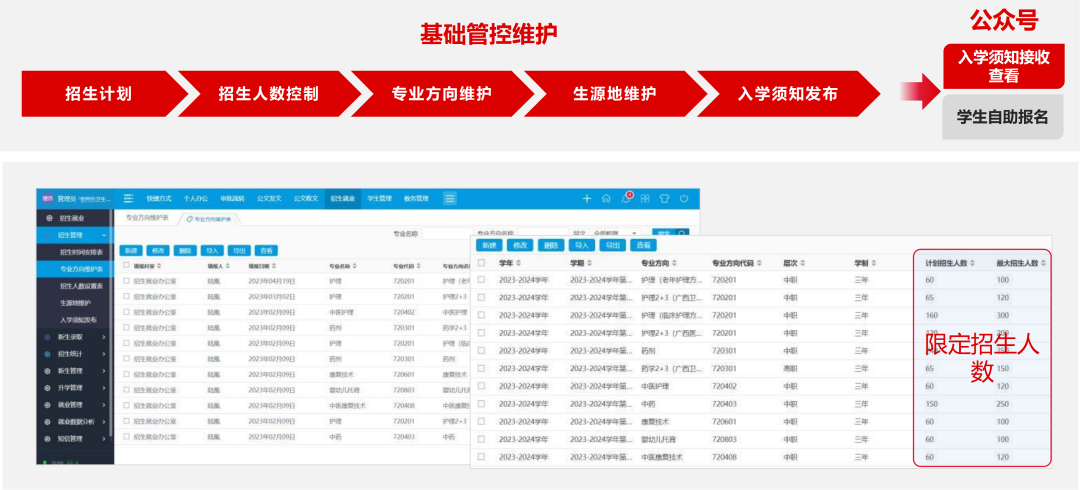Check the row dated 2023年03月02日
The image size is (1080, 490).
point(126,296)
